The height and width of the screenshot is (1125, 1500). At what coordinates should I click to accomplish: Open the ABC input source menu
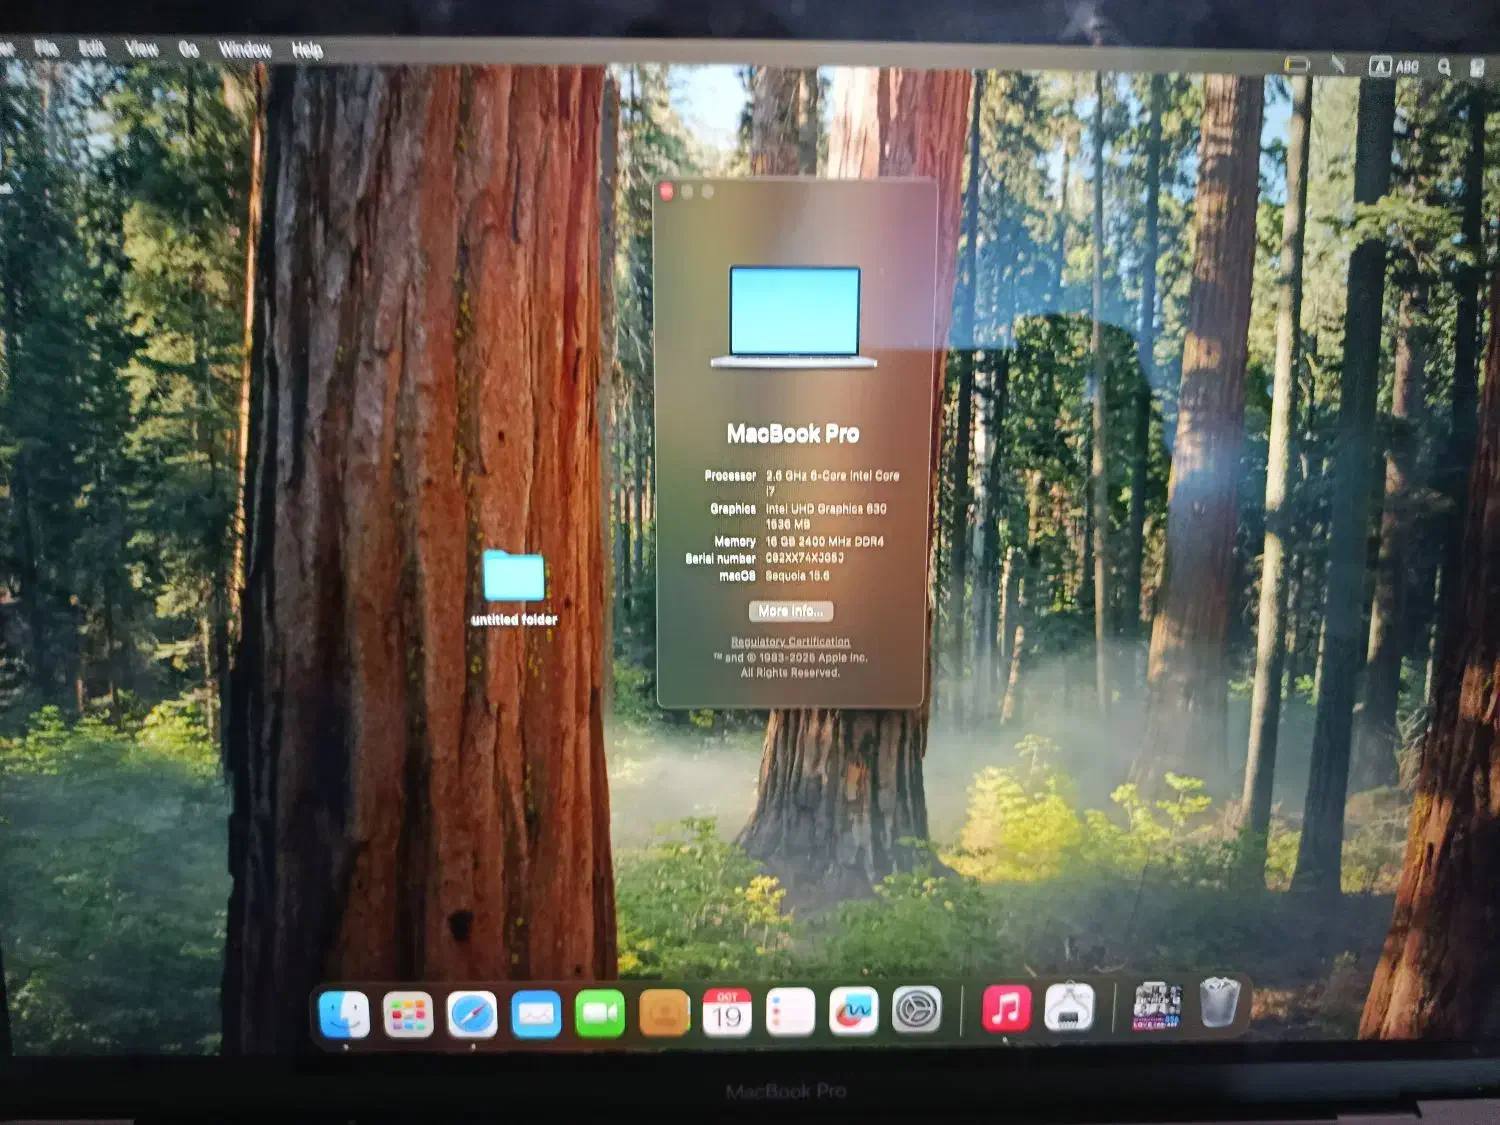[x=1393, y=67]
